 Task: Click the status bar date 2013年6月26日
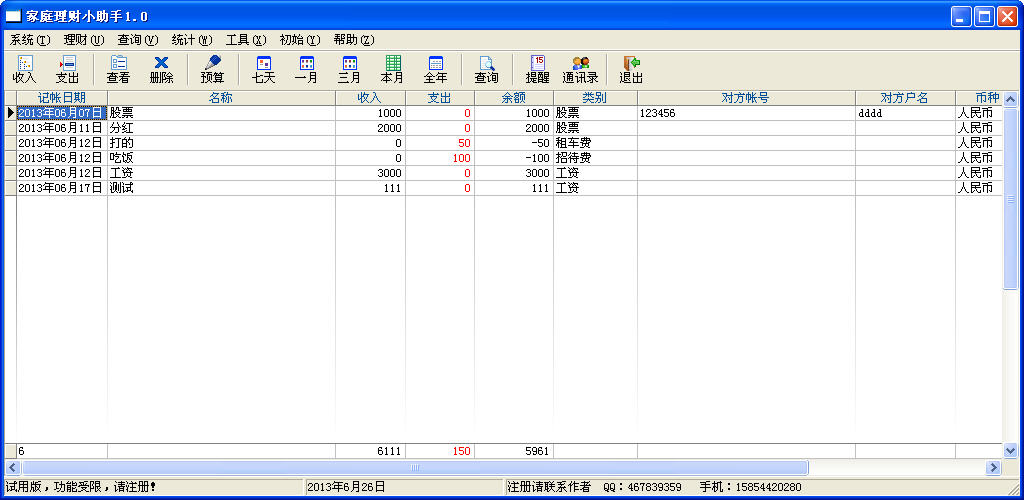[x=346, y=487]
